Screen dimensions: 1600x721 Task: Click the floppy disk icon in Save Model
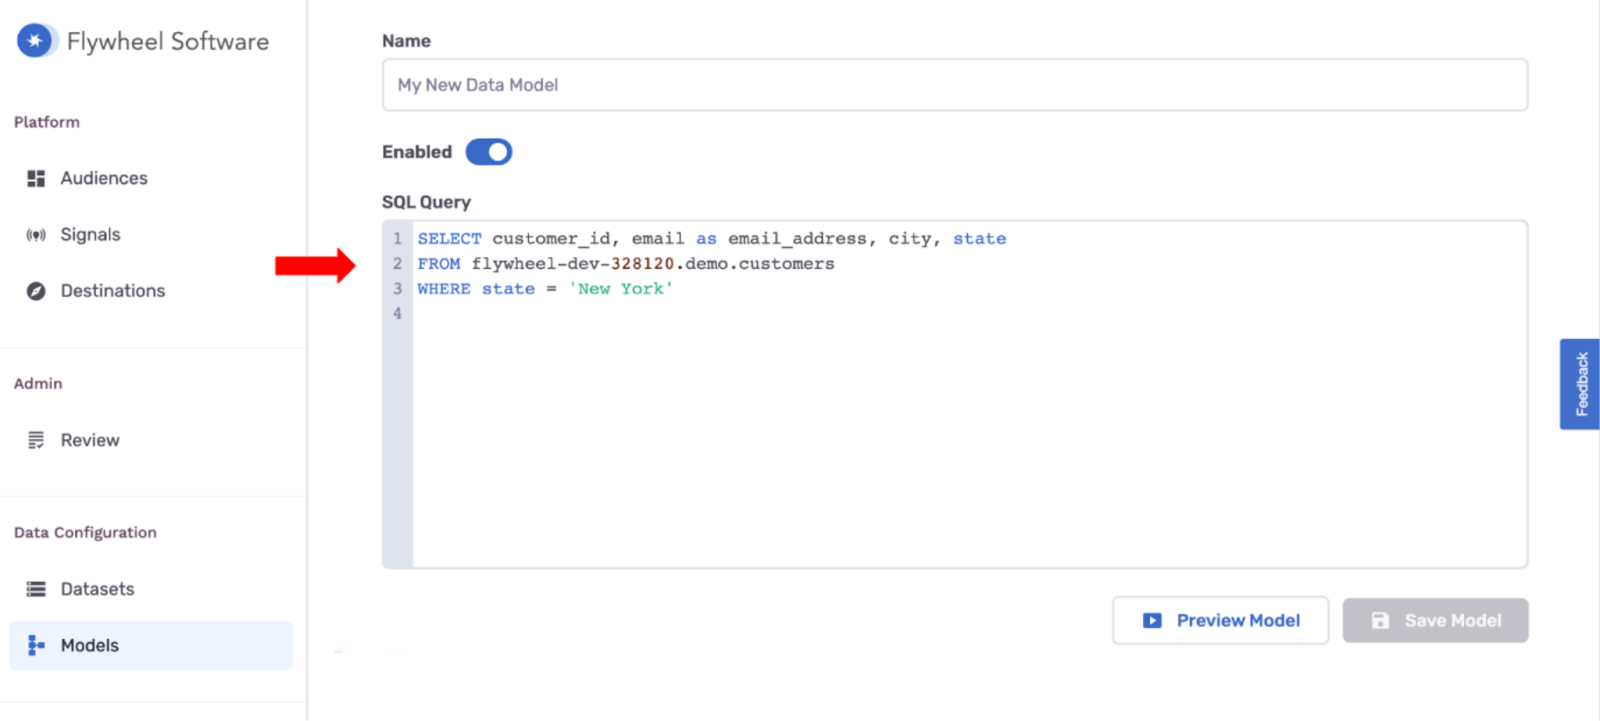1380,621
